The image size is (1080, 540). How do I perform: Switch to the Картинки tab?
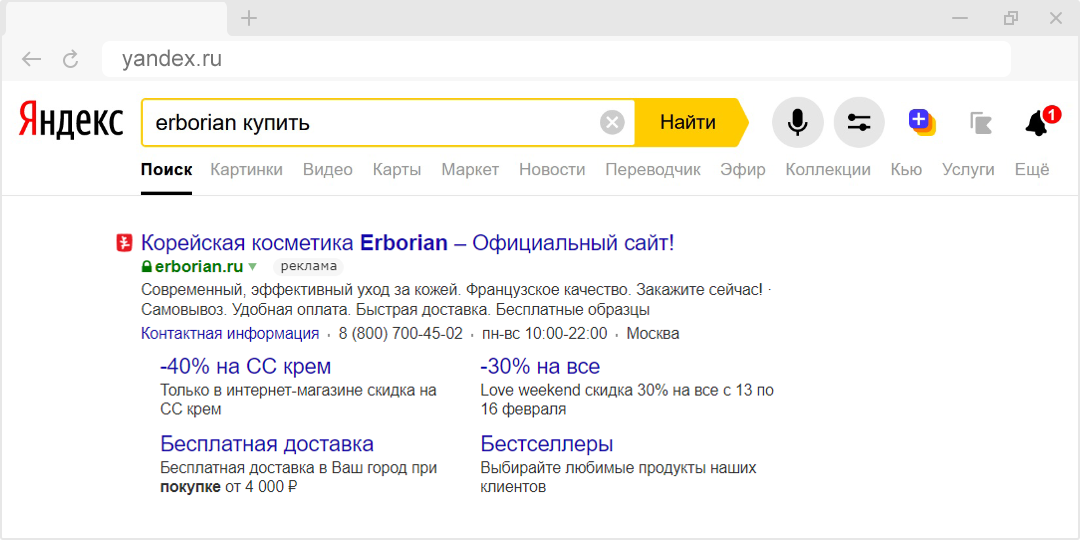pyautogui.click(x=246, y=170)
